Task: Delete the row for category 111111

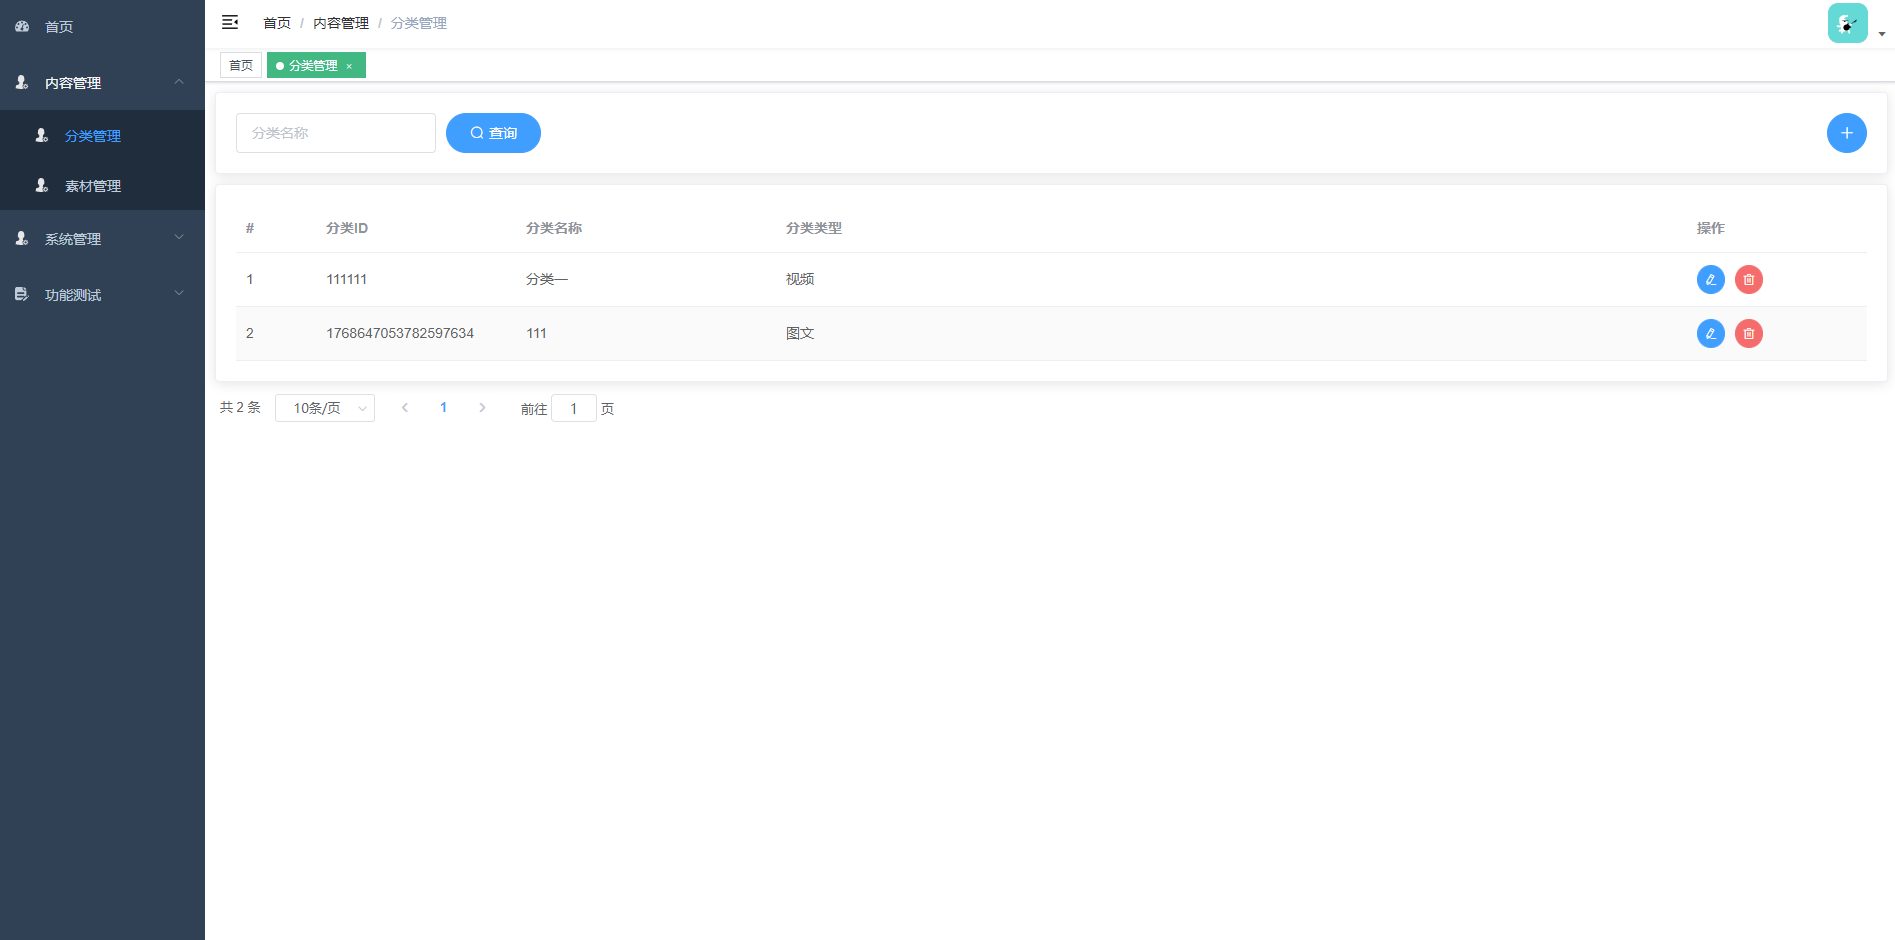Action: coord(1748,279)
